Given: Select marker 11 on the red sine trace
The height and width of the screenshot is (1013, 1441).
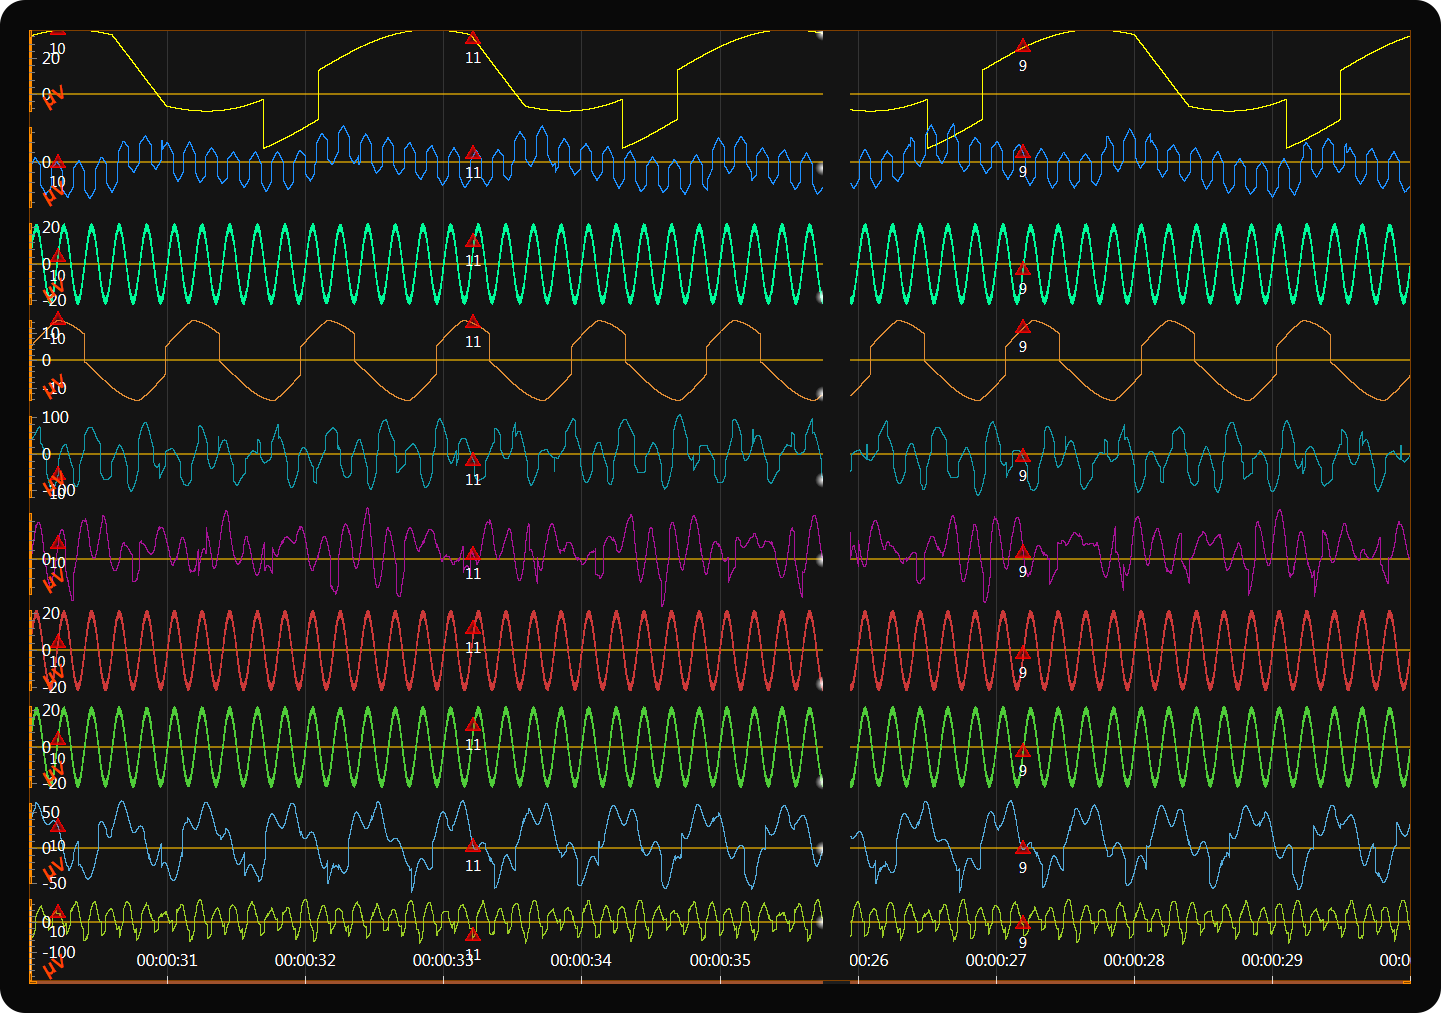Looking at the screenshot, I should pyautogui.click(x=473, y=628).
